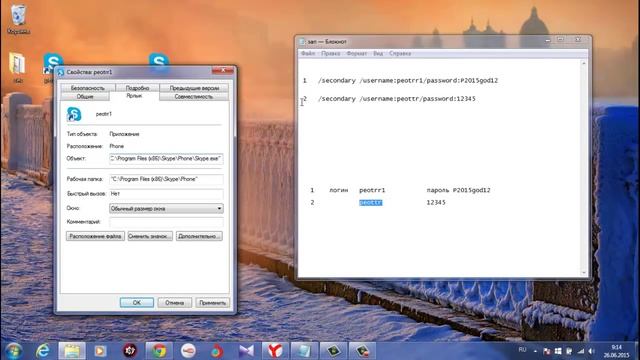The height and width of the screenshot is (360, 640).
Task: Launch Internet Explorer from the taskbar
Action: pyautogui.click(x=42, y=351)
